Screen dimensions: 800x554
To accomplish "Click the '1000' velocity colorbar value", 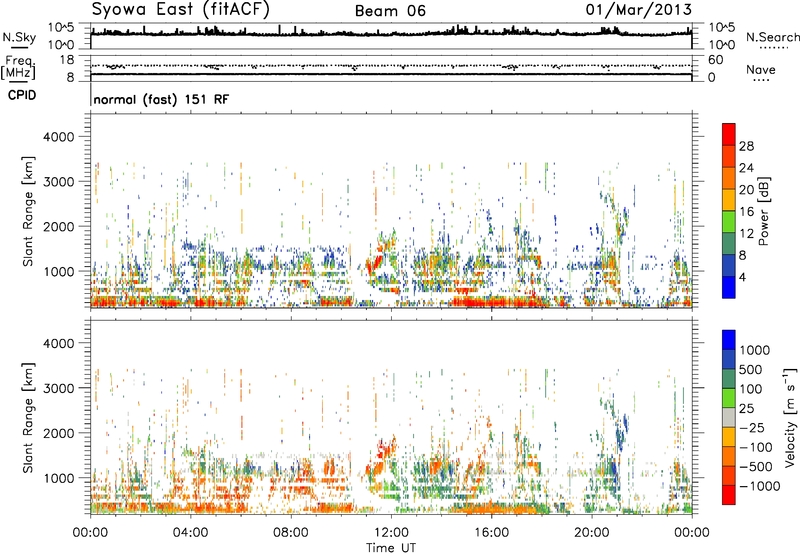I will click(755, 350).
